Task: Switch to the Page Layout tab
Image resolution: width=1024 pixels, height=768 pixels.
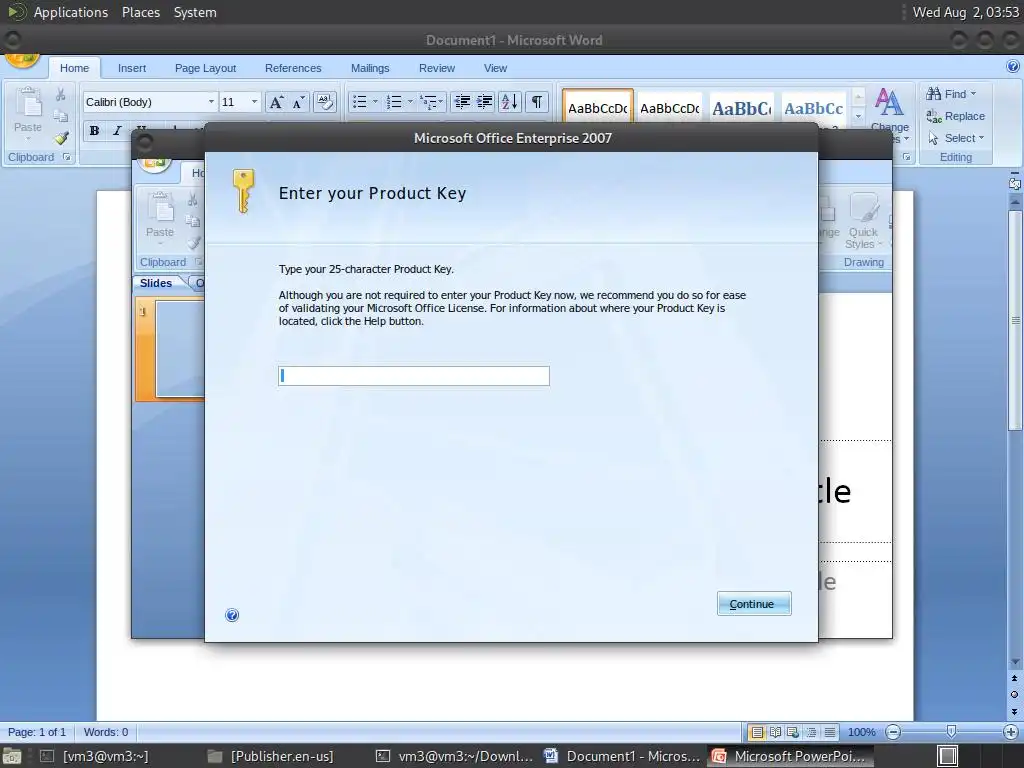Action: coord(205,68)
